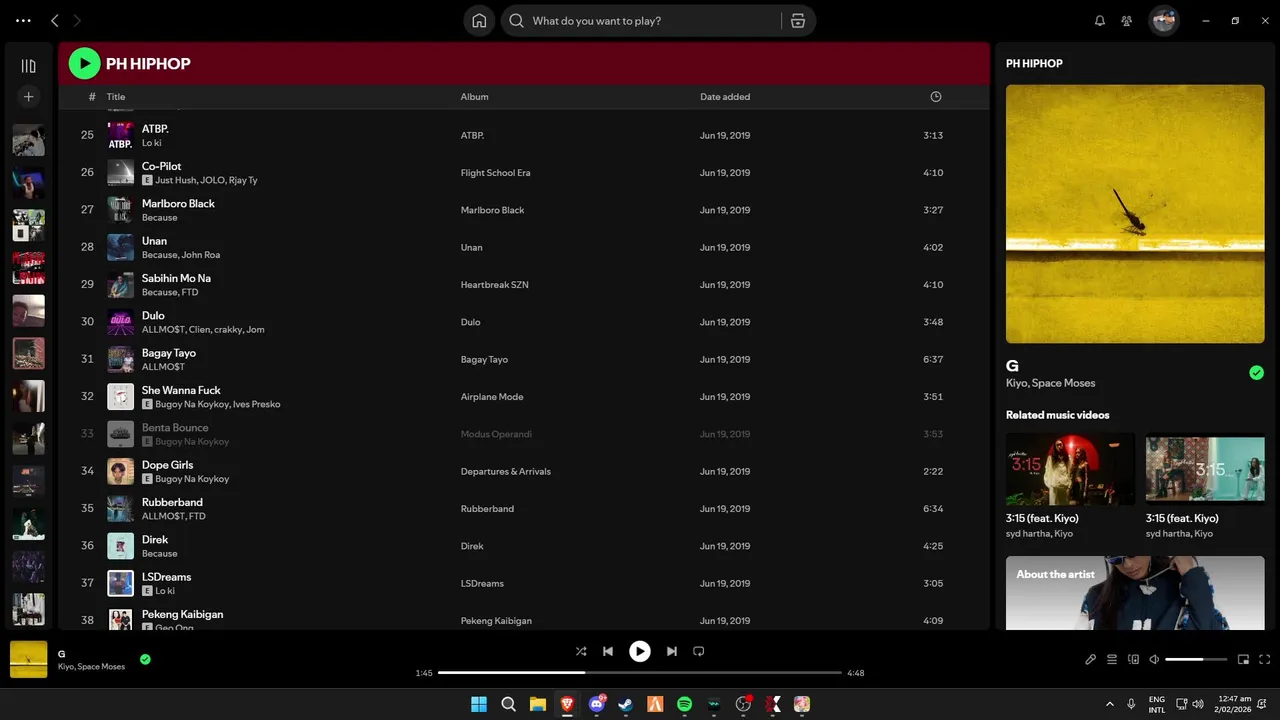Skip to the previous track

point(608,651)
